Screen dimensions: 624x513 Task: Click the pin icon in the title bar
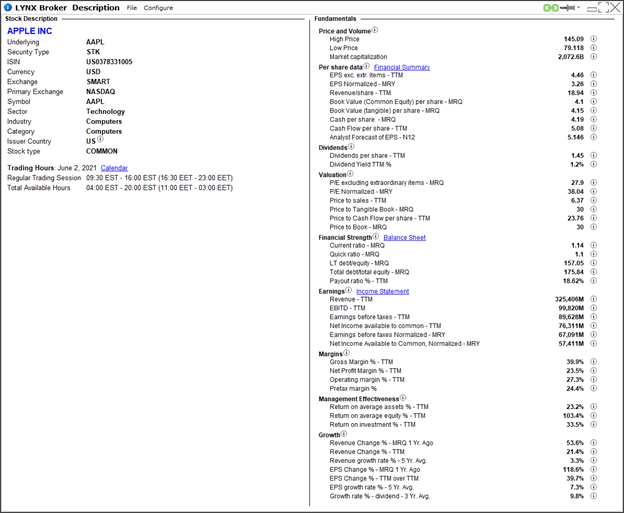(x=567, y=8)
